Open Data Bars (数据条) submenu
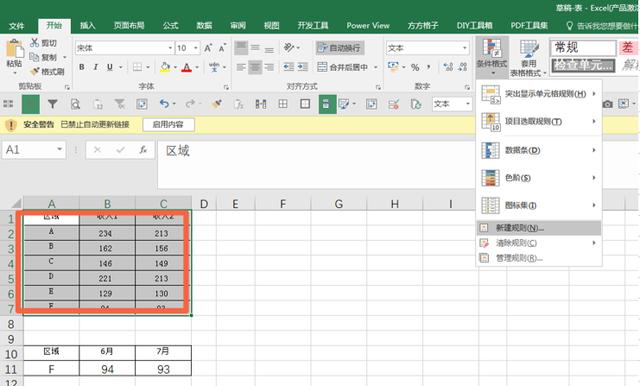640x386 pixels. click(539, 150)
